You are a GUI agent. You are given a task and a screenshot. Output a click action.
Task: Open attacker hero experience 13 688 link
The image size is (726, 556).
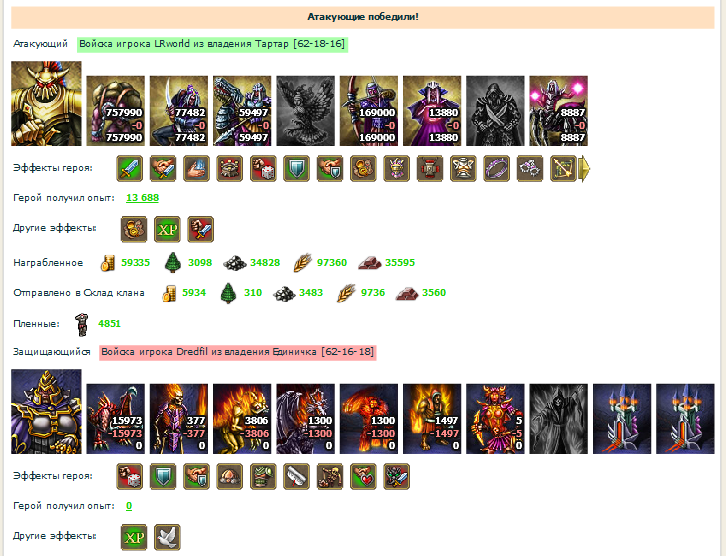[x=143, y=198]
